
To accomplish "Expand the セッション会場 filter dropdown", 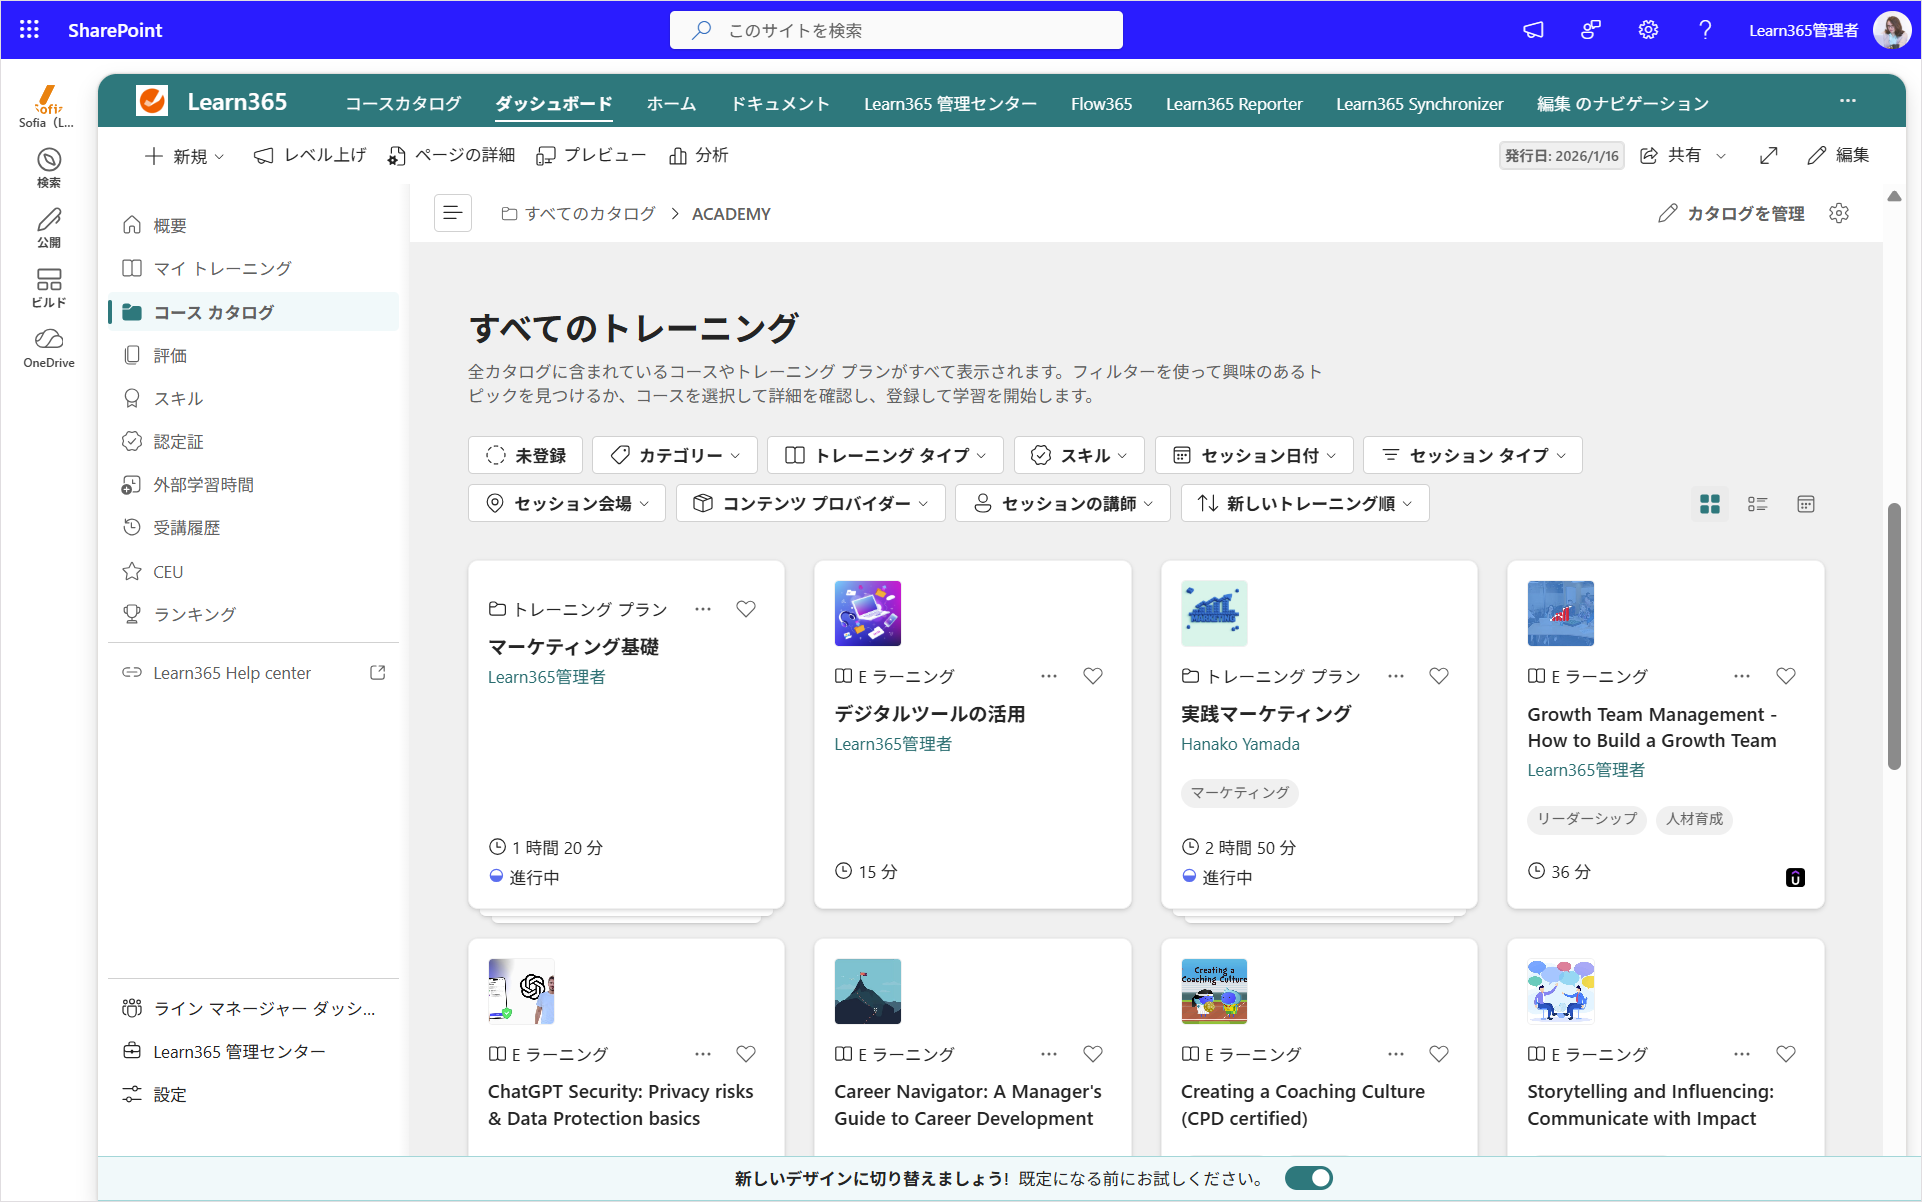I will (567, 503).
